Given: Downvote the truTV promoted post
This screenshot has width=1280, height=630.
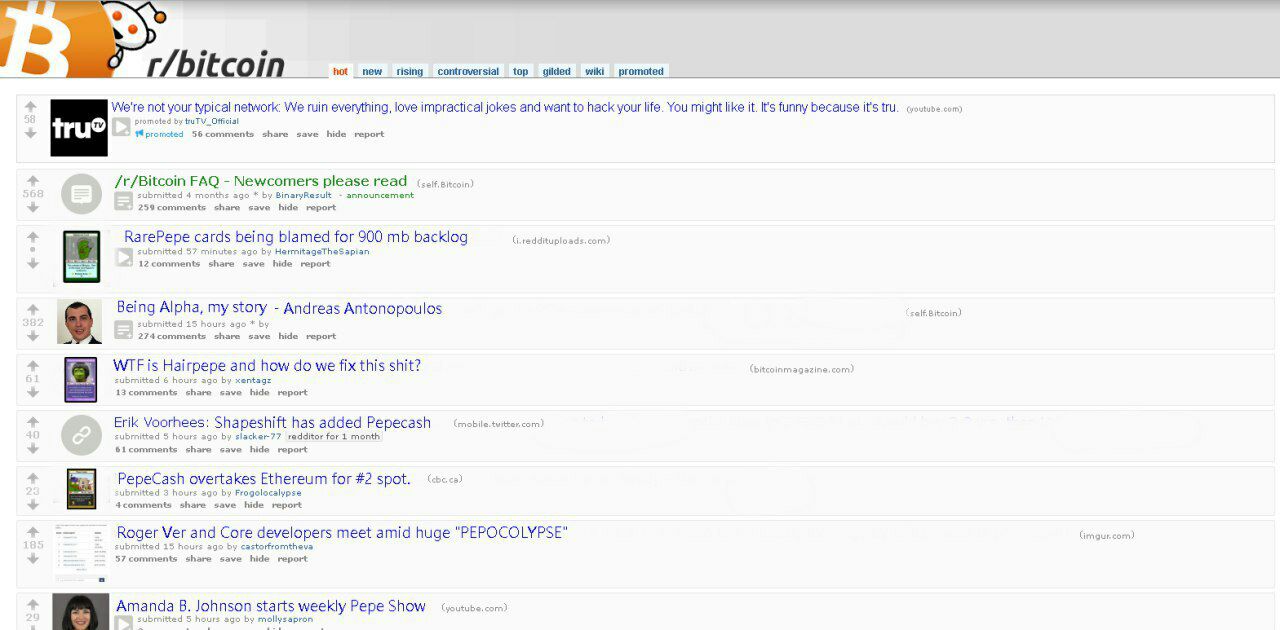Looking at the screenshot, I should click(30, 133).
